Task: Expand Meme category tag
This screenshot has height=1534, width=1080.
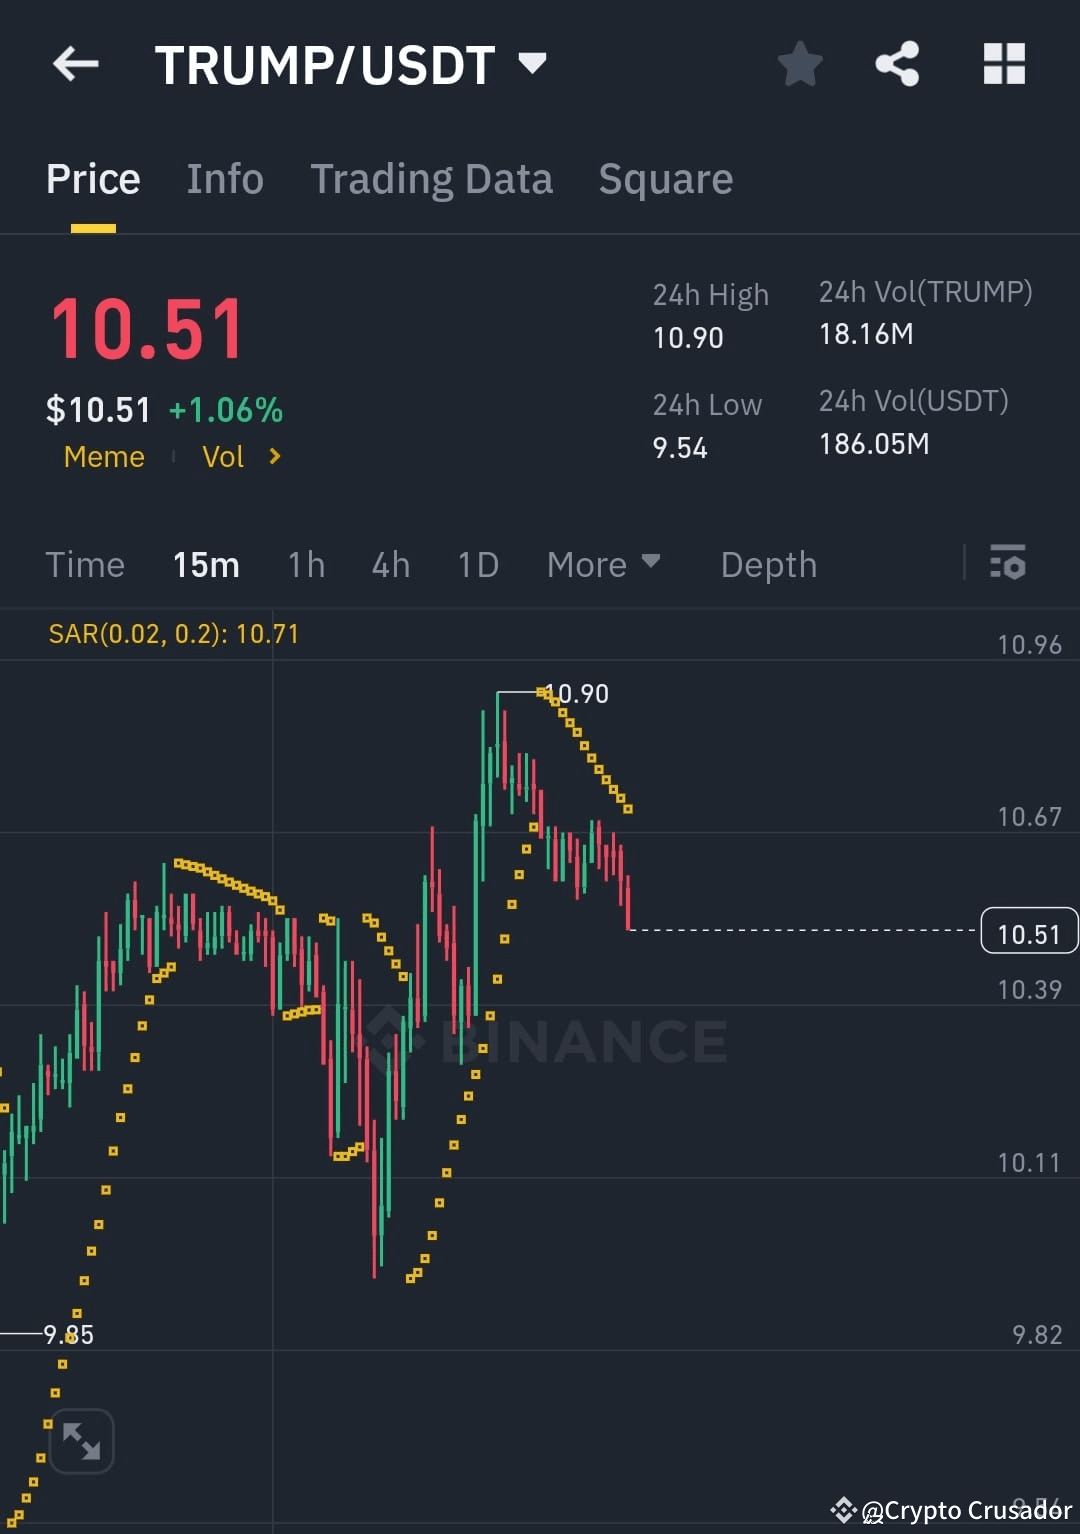Action: (104, 457)
